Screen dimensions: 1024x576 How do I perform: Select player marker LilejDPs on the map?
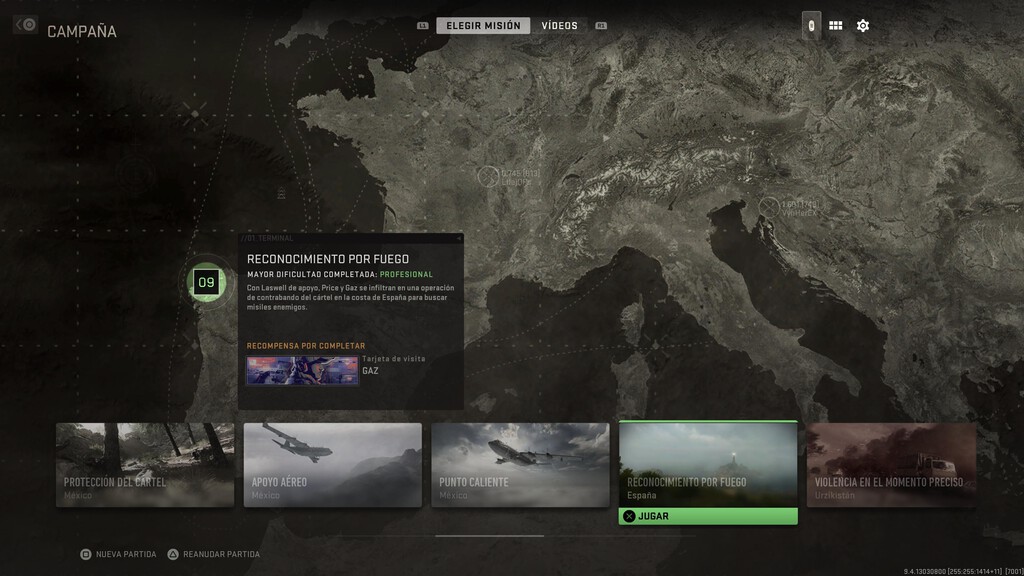(491, 176)
